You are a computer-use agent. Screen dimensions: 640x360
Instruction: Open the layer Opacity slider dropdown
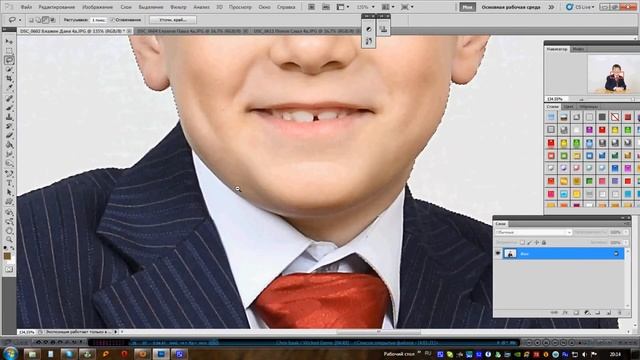click(626, 232)
